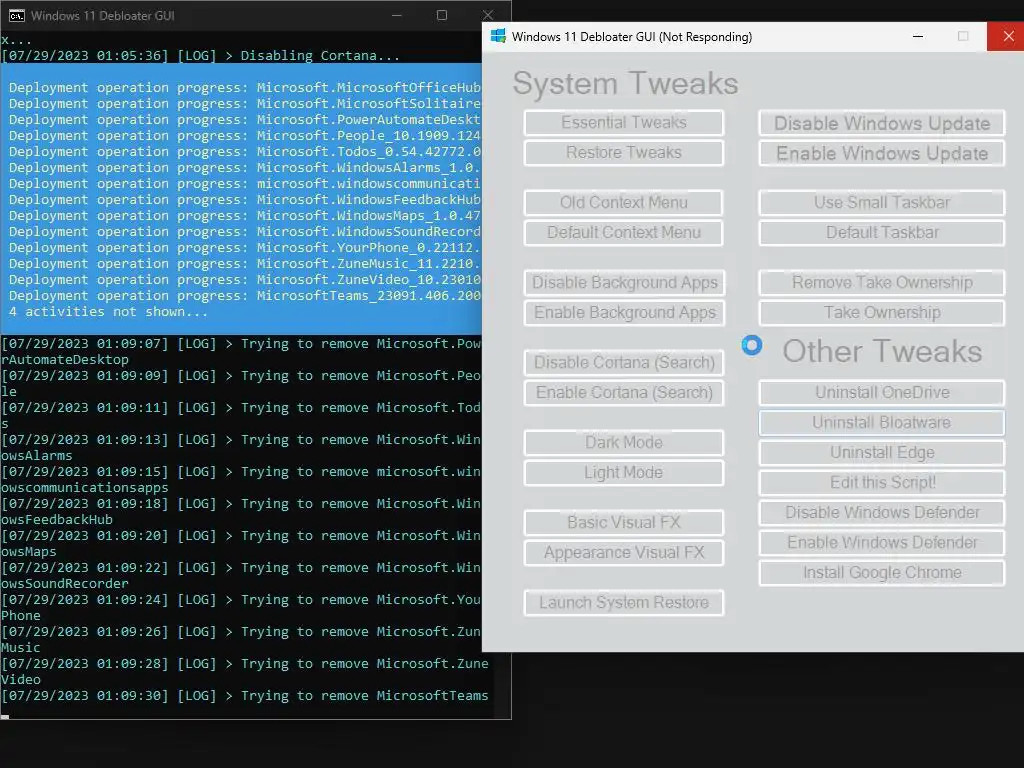Minimize the Debloater GUI (Not Responding) window

(x=918, y=37)
